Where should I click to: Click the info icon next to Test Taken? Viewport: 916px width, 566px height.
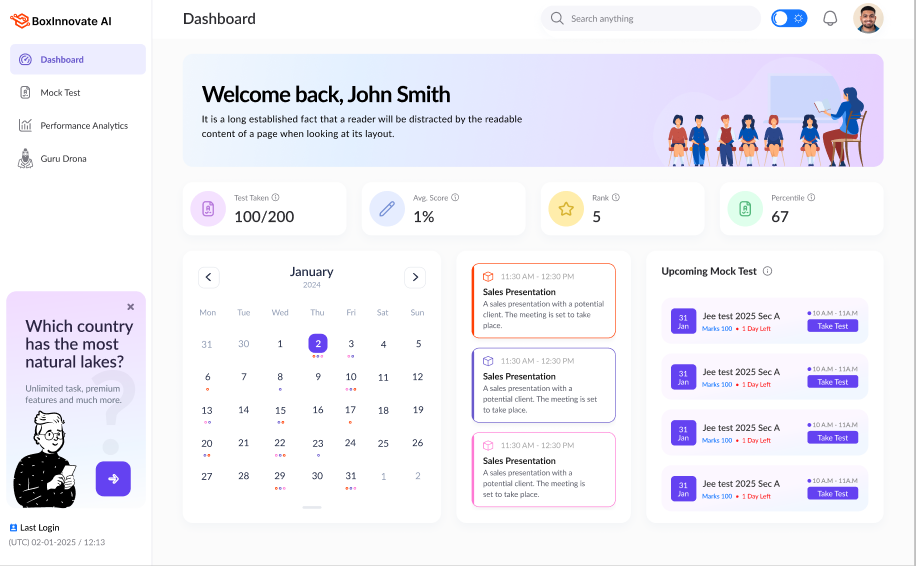(276, 198)
